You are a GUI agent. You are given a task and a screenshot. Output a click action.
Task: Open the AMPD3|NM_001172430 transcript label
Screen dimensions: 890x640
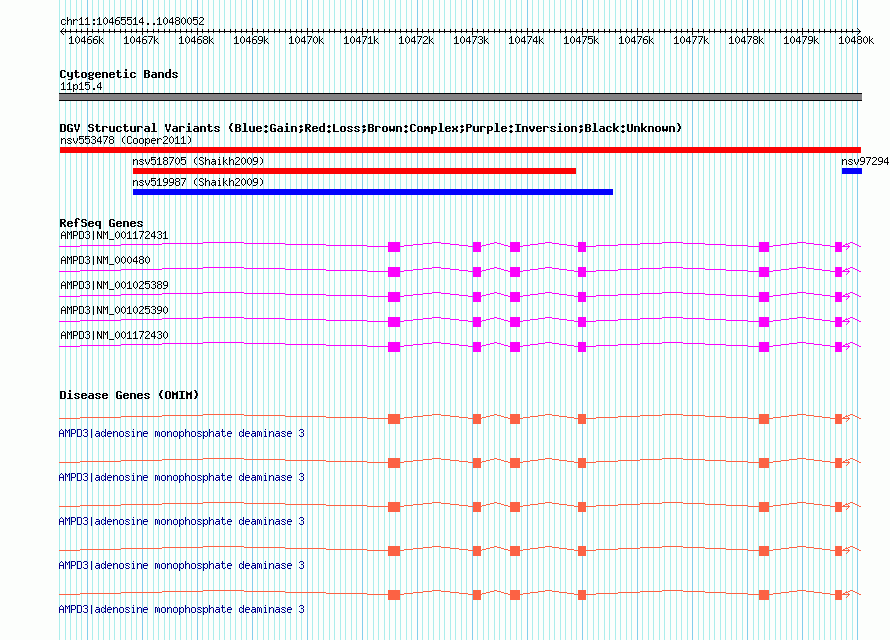pyautogui.click(x=114, y=335)
